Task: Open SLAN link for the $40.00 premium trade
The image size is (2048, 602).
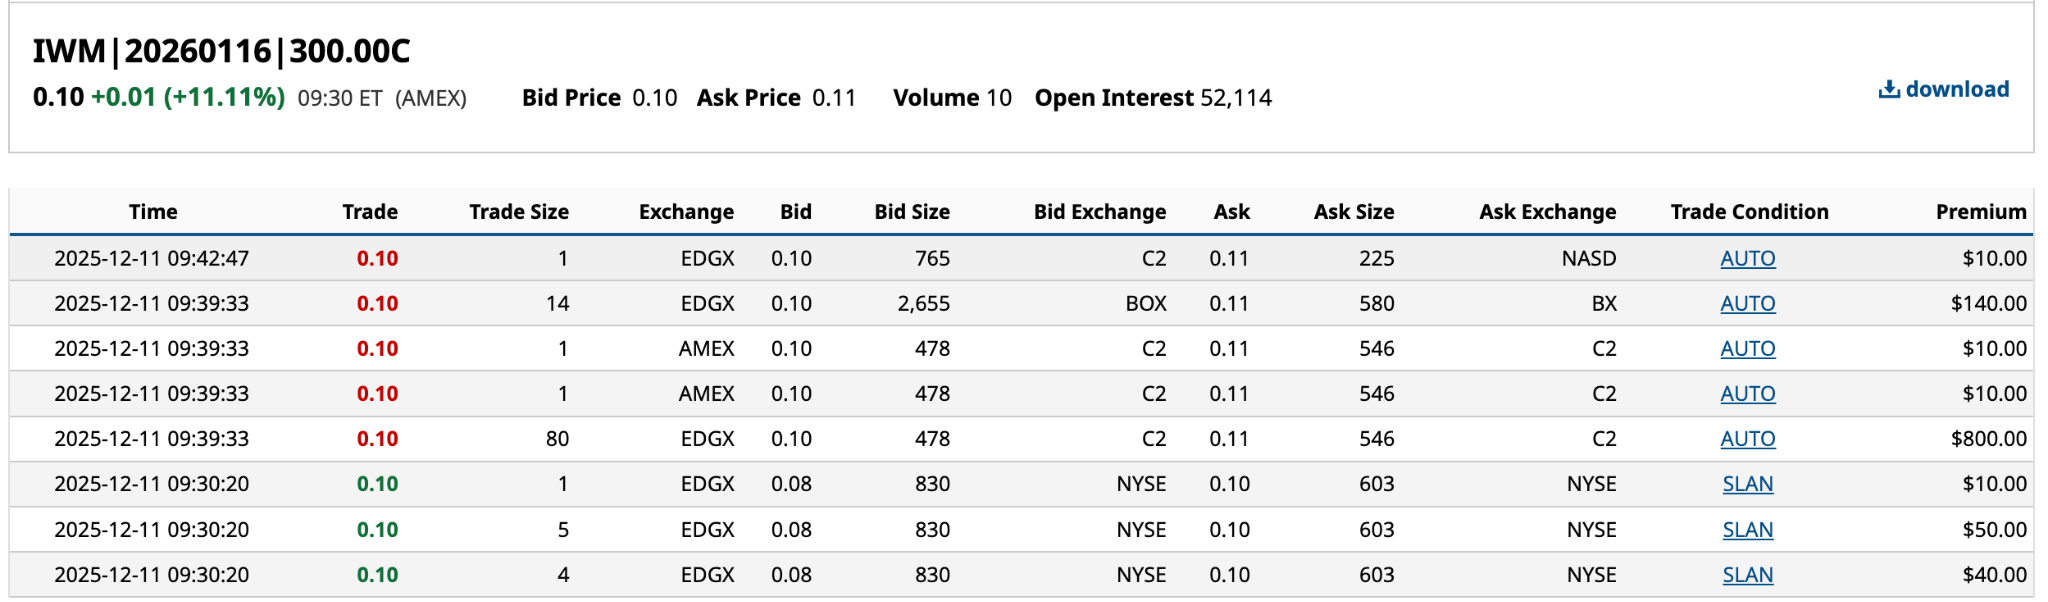Action: click(x=1747, y=575)
